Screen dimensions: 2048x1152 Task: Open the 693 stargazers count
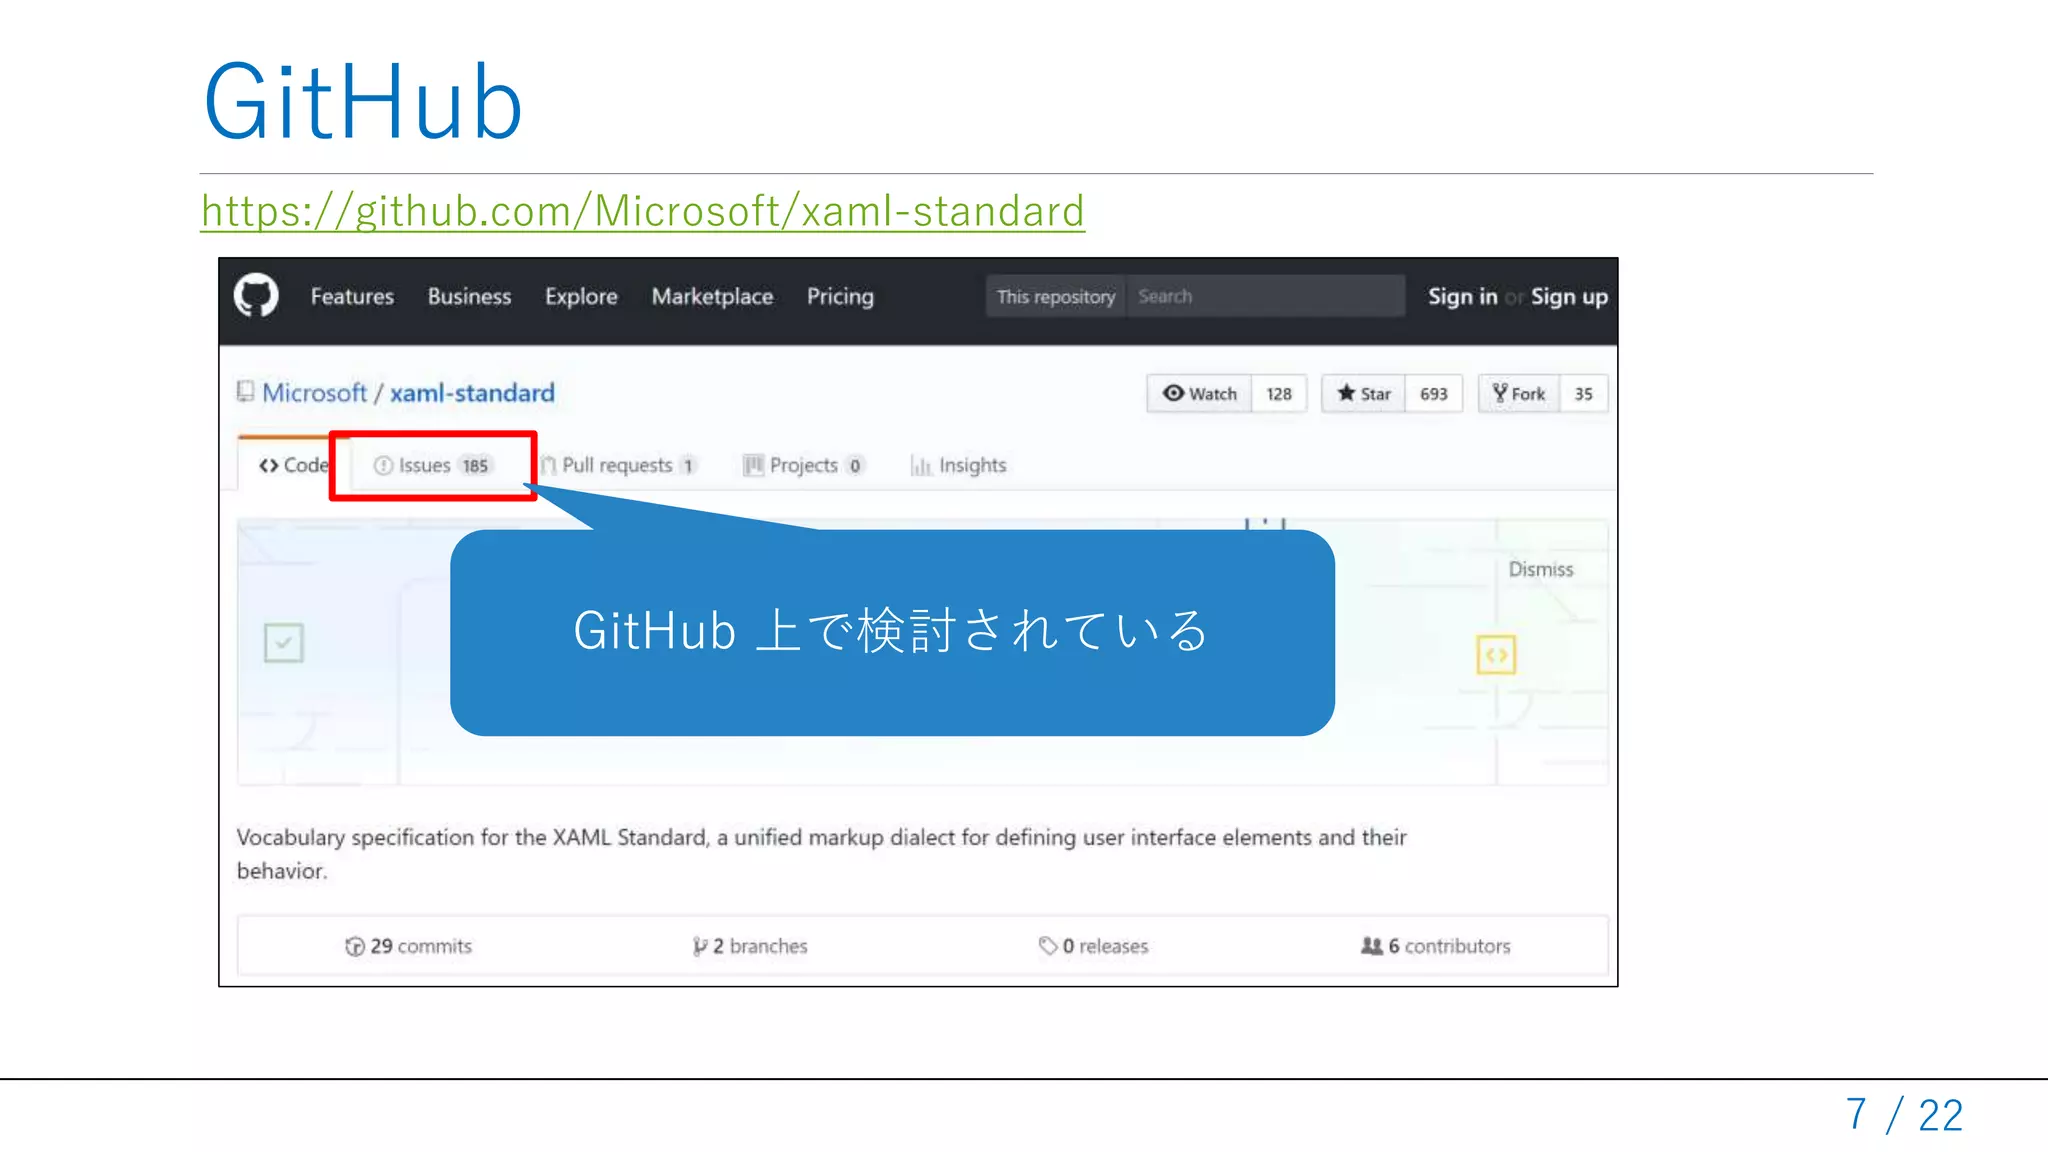(1434, 393)
